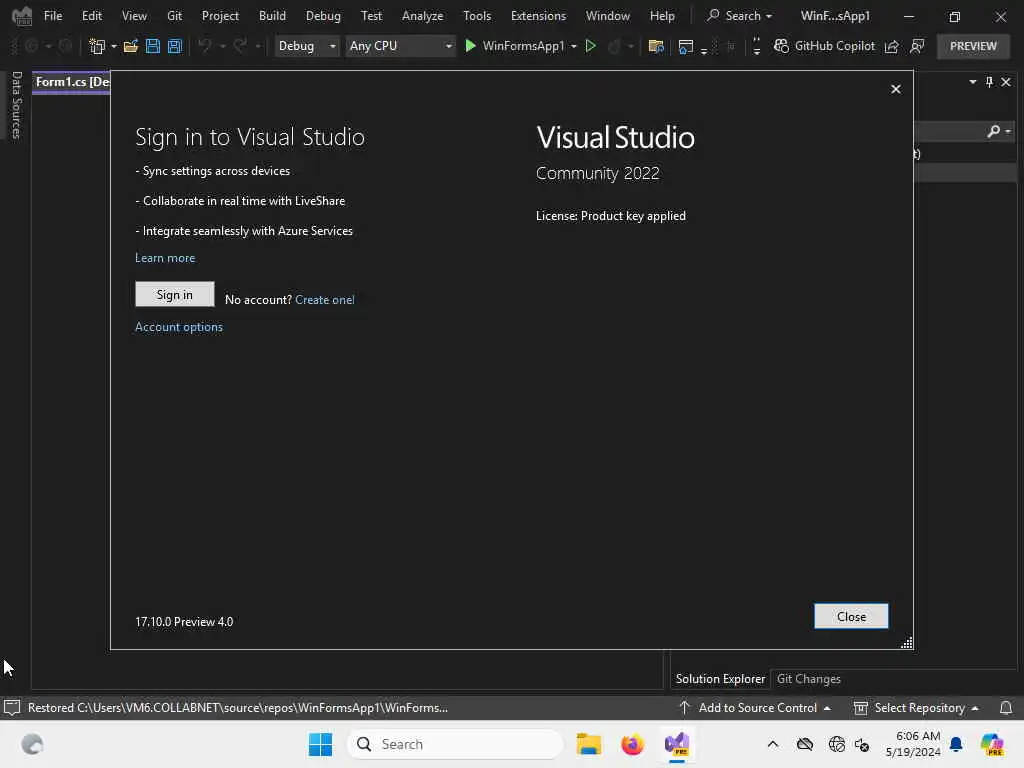Click the Close button in dialog
This screenshot has height=768, width=1024.
tap(851, 616)
